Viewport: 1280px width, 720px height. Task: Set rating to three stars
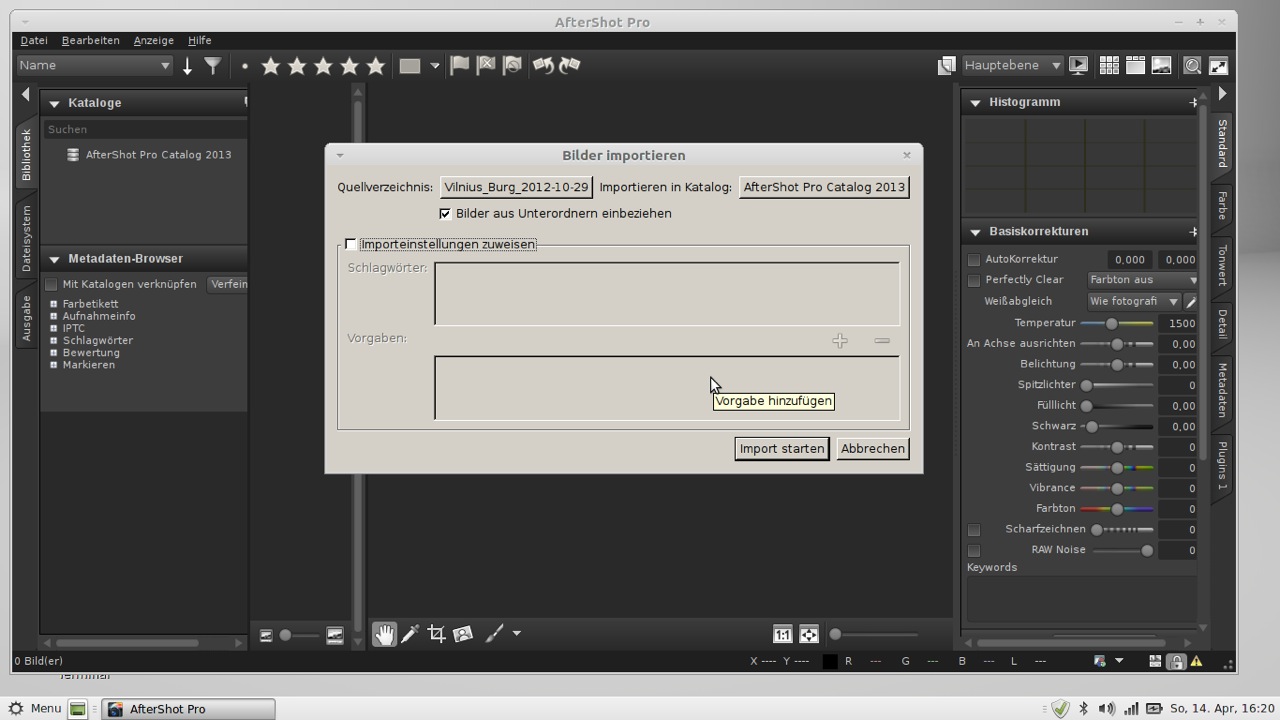coord(323,66)
